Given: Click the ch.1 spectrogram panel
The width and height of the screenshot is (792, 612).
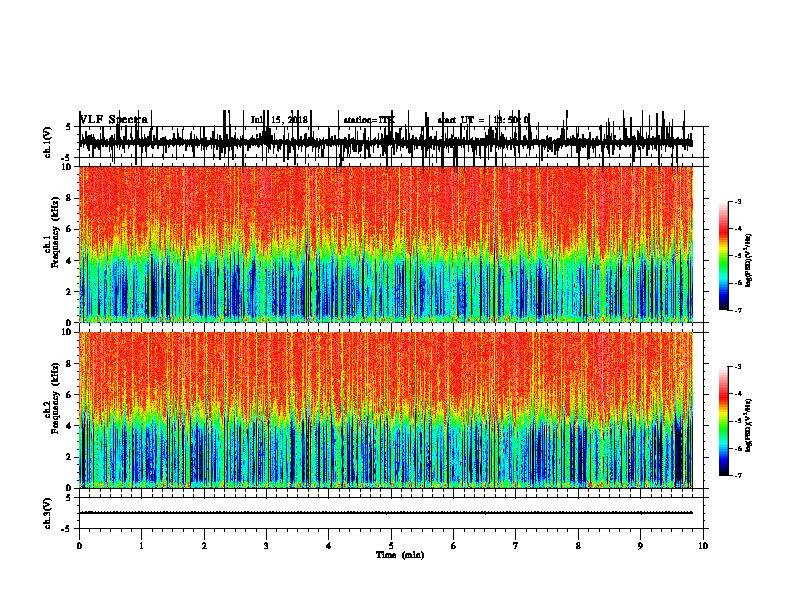Looking at the screenshot, I should 386,244.
